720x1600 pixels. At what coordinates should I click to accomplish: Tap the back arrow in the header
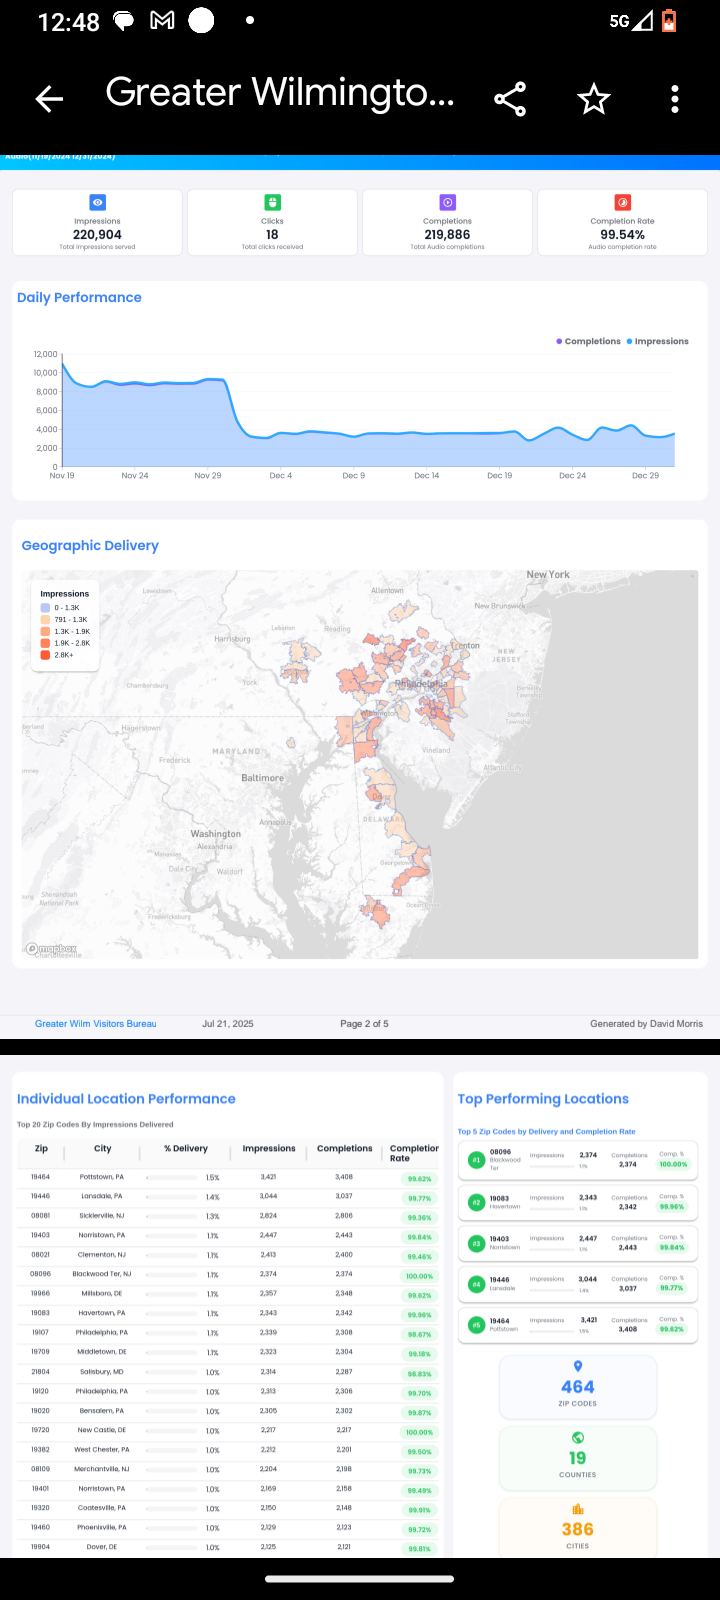49,98
